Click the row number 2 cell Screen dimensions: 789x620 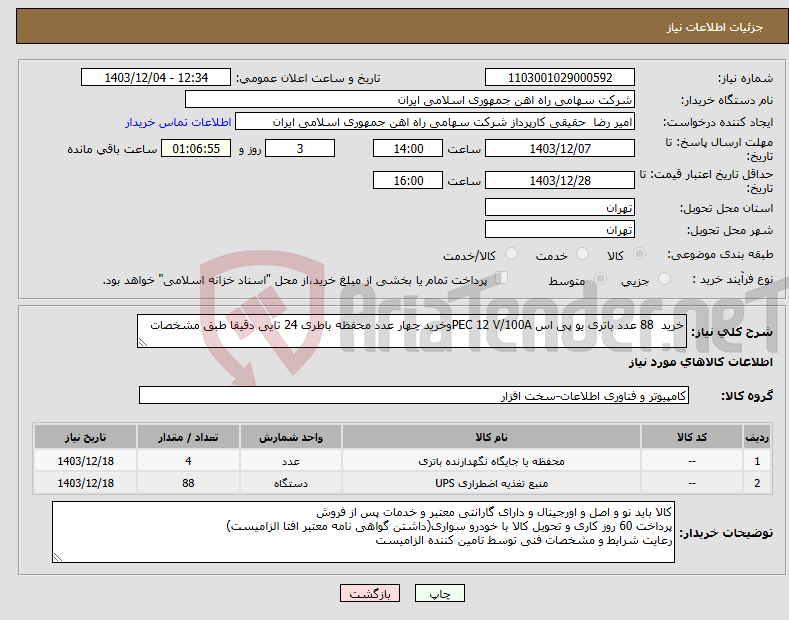click(x=757, y=484)
